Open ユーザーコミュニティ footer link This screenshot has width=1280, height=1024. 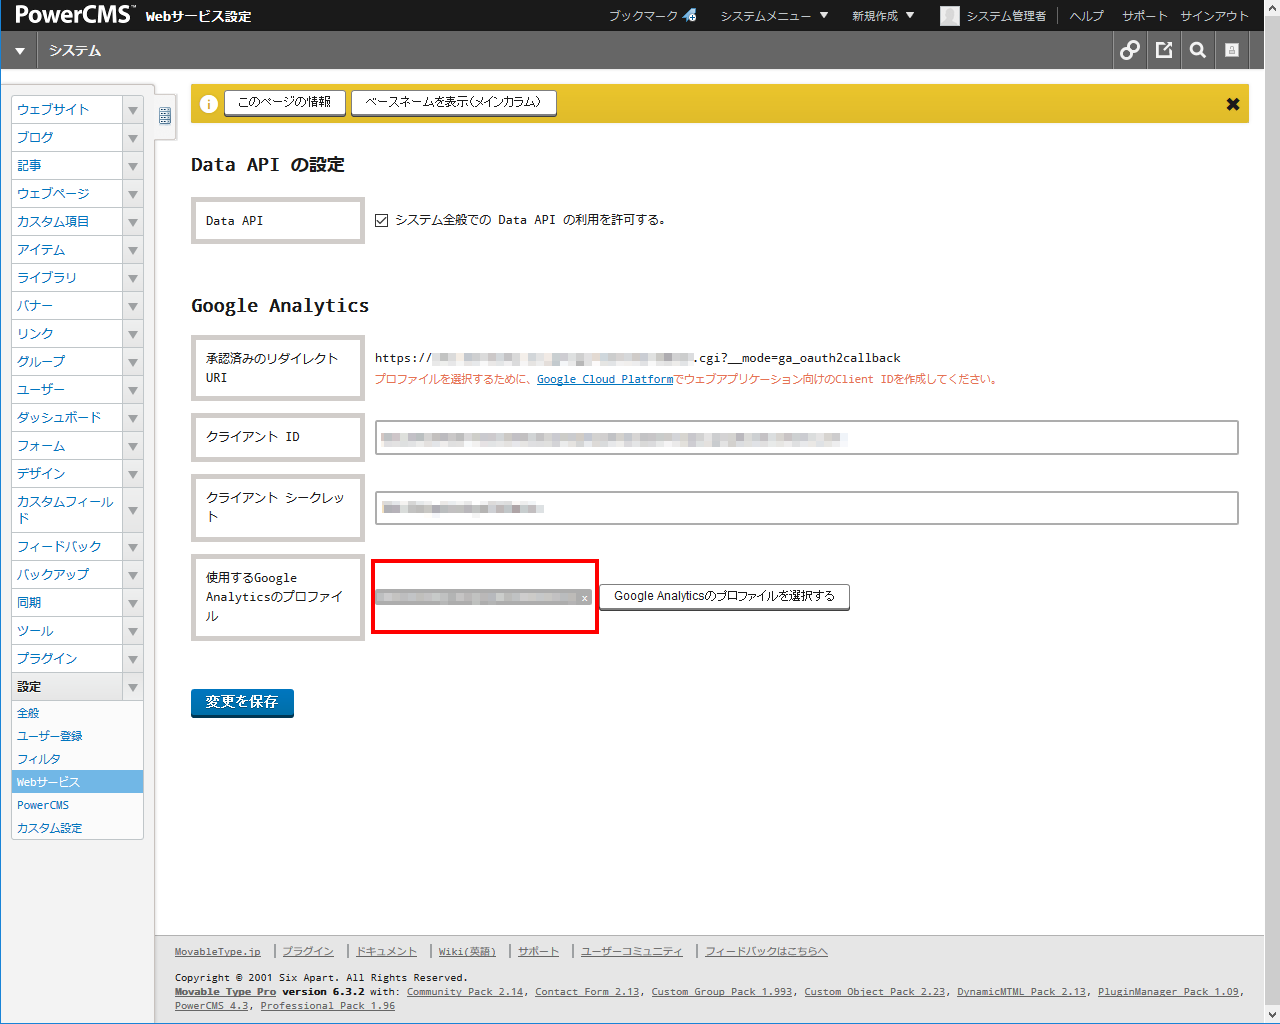(x=632, y=952)
